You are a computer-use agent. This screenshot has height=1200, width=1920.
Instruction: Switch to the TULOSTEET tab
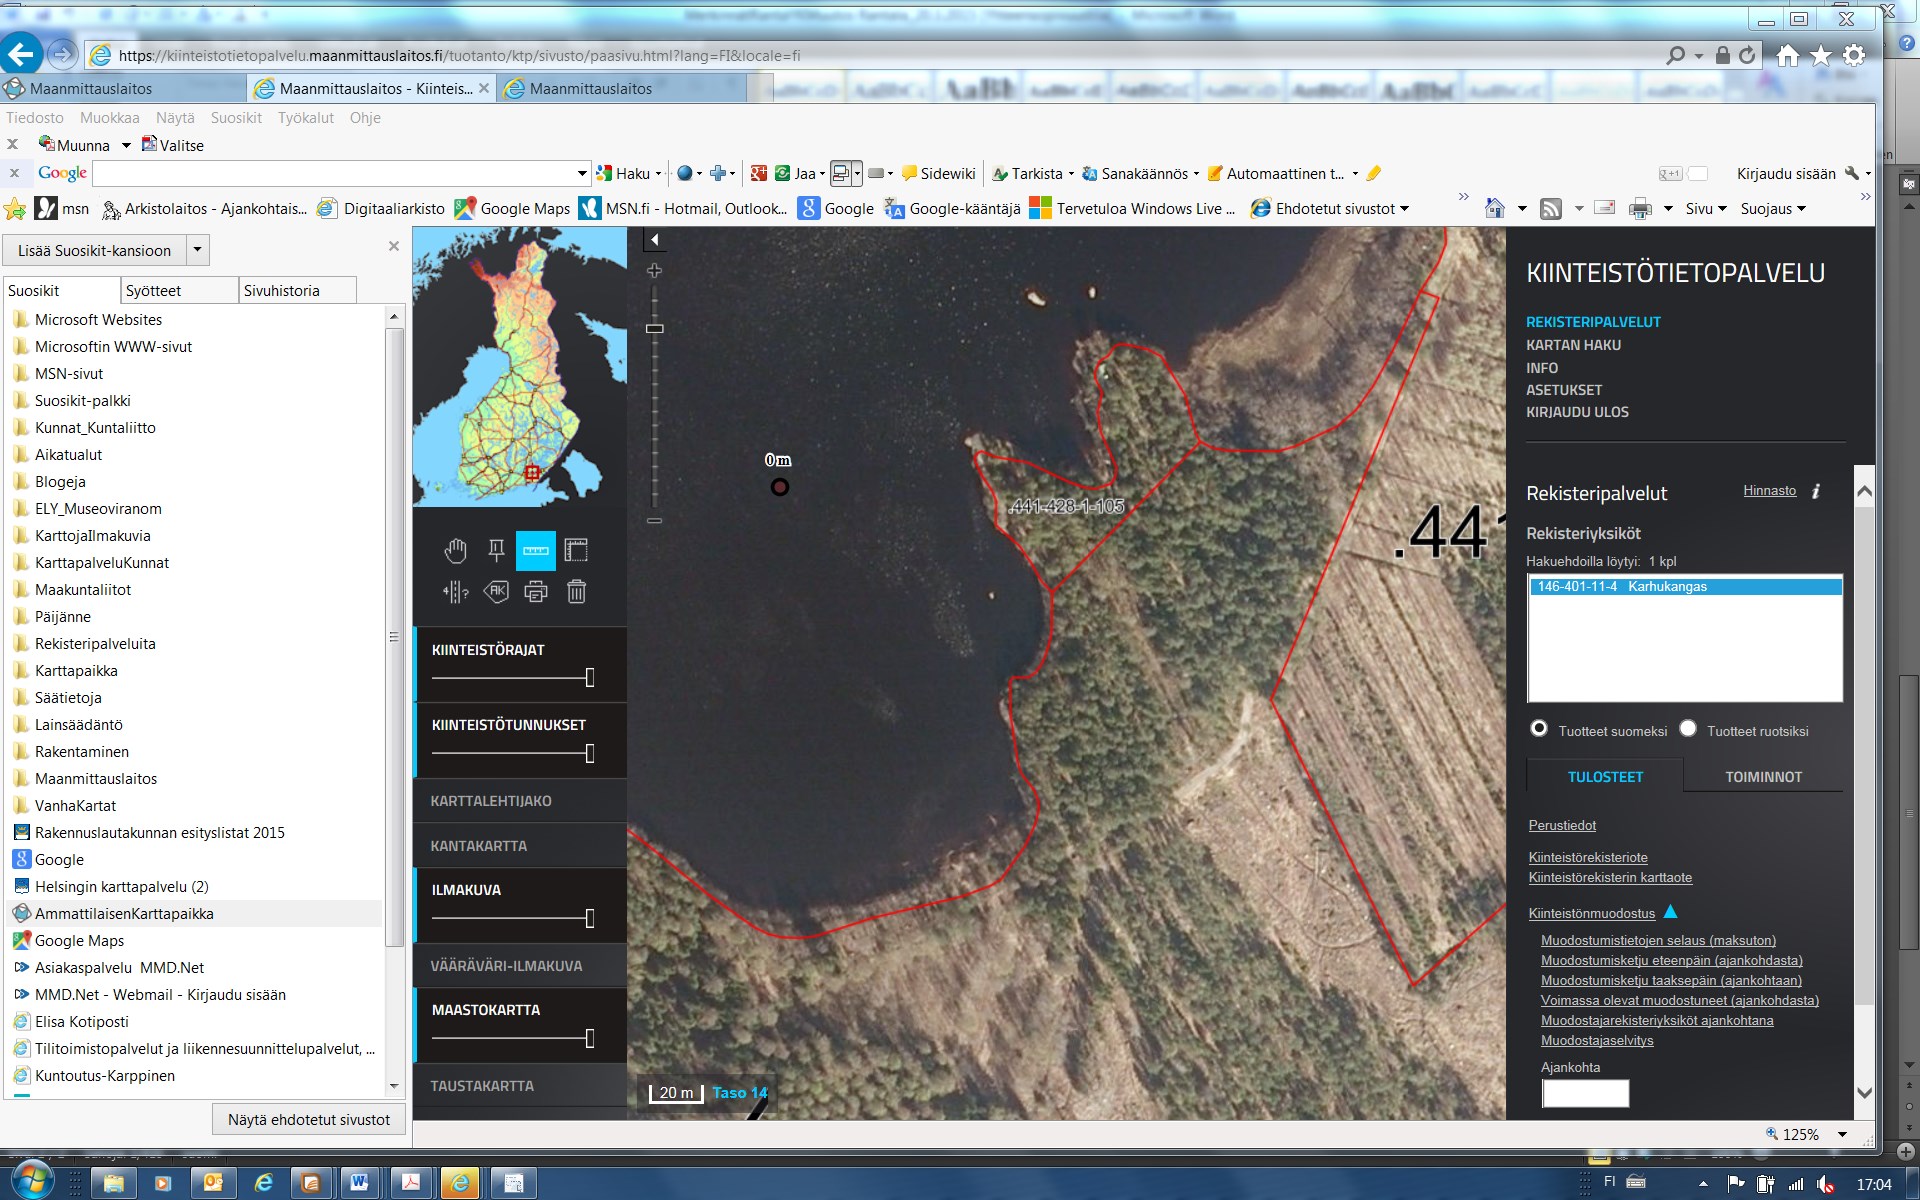tap(1605, 777)
